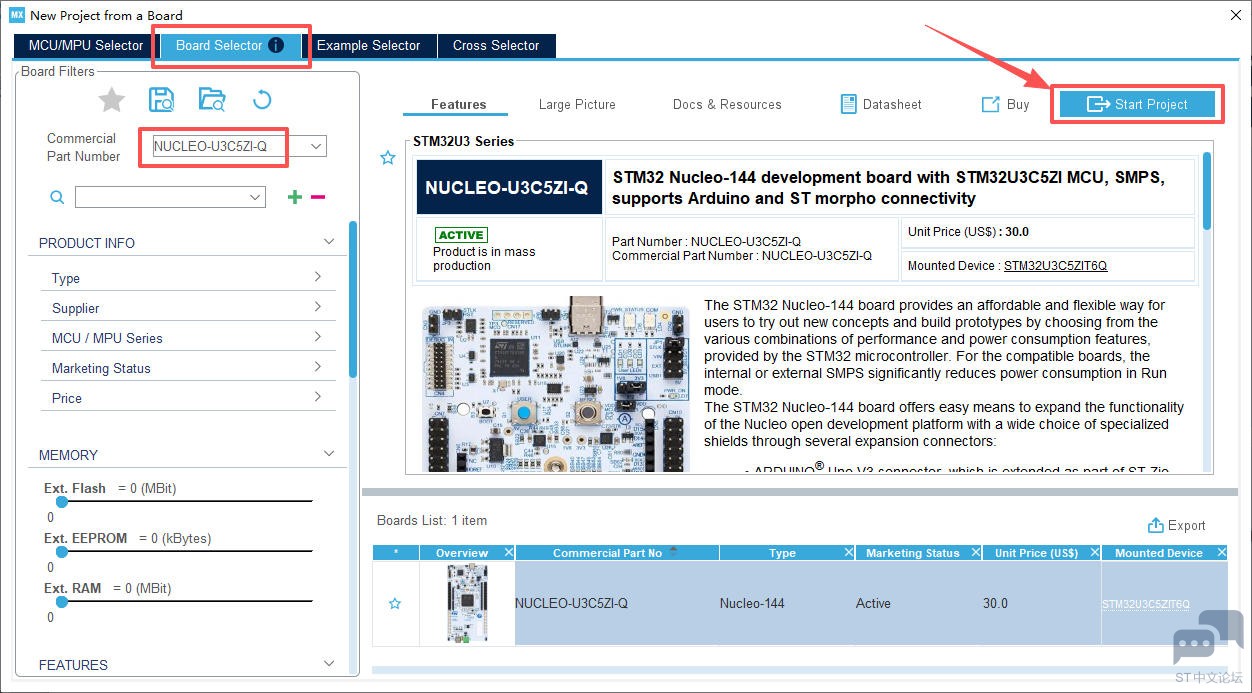The height and width of the screenshot is (693, 1252).
Task: Click the Ext. RAM slider handle
Action: tap(61, 601)
